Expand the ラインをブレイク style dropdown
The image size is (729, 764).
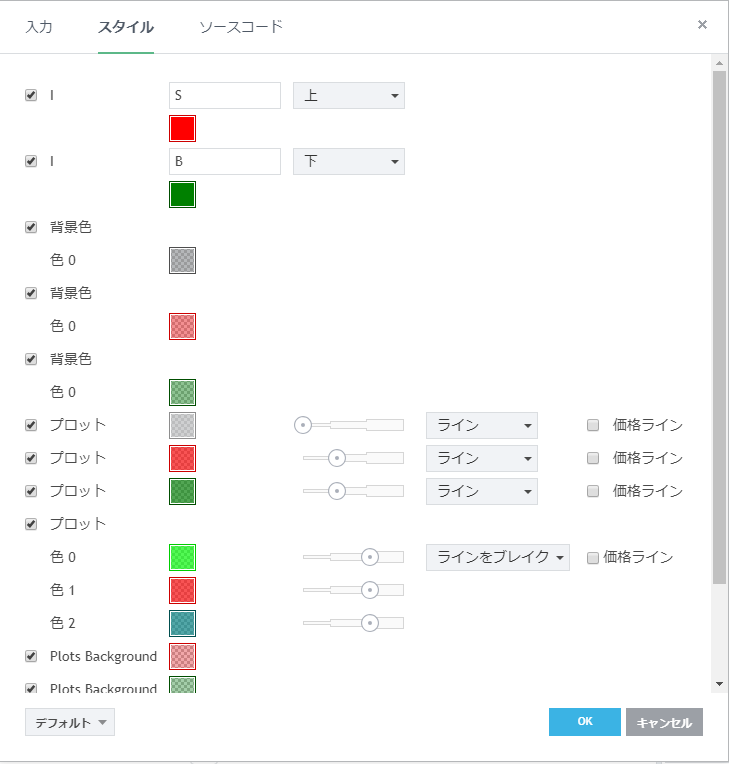pyautogui.click(x=497, y=557)
